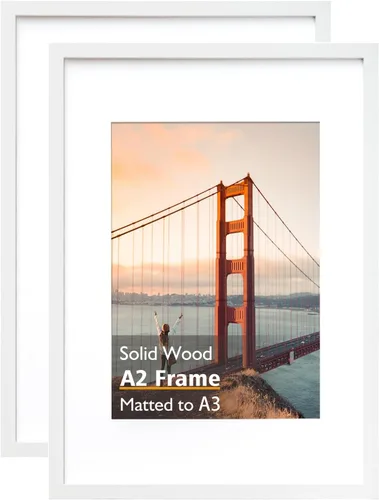Select the back white frame's top edge
Screen dimensions: 379x500
(166, 8)
